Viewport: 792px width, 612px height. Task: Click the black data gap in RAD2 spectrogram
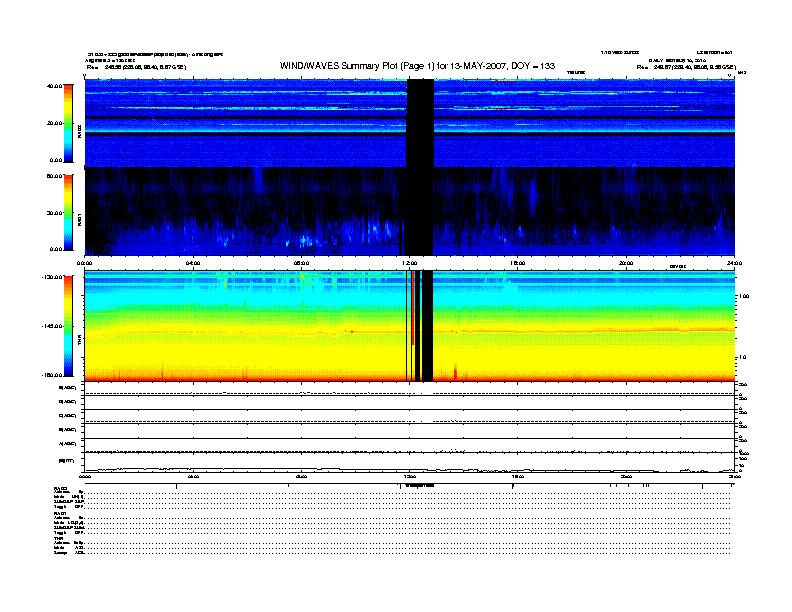pos(420,123)
